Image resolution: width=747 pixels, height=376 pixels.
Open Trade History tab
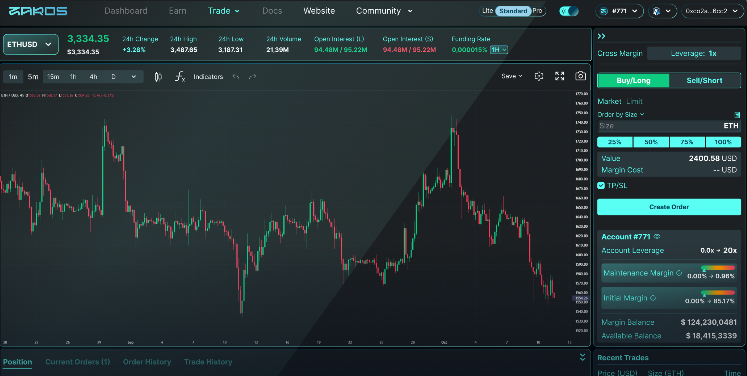(x=208, y=362)
